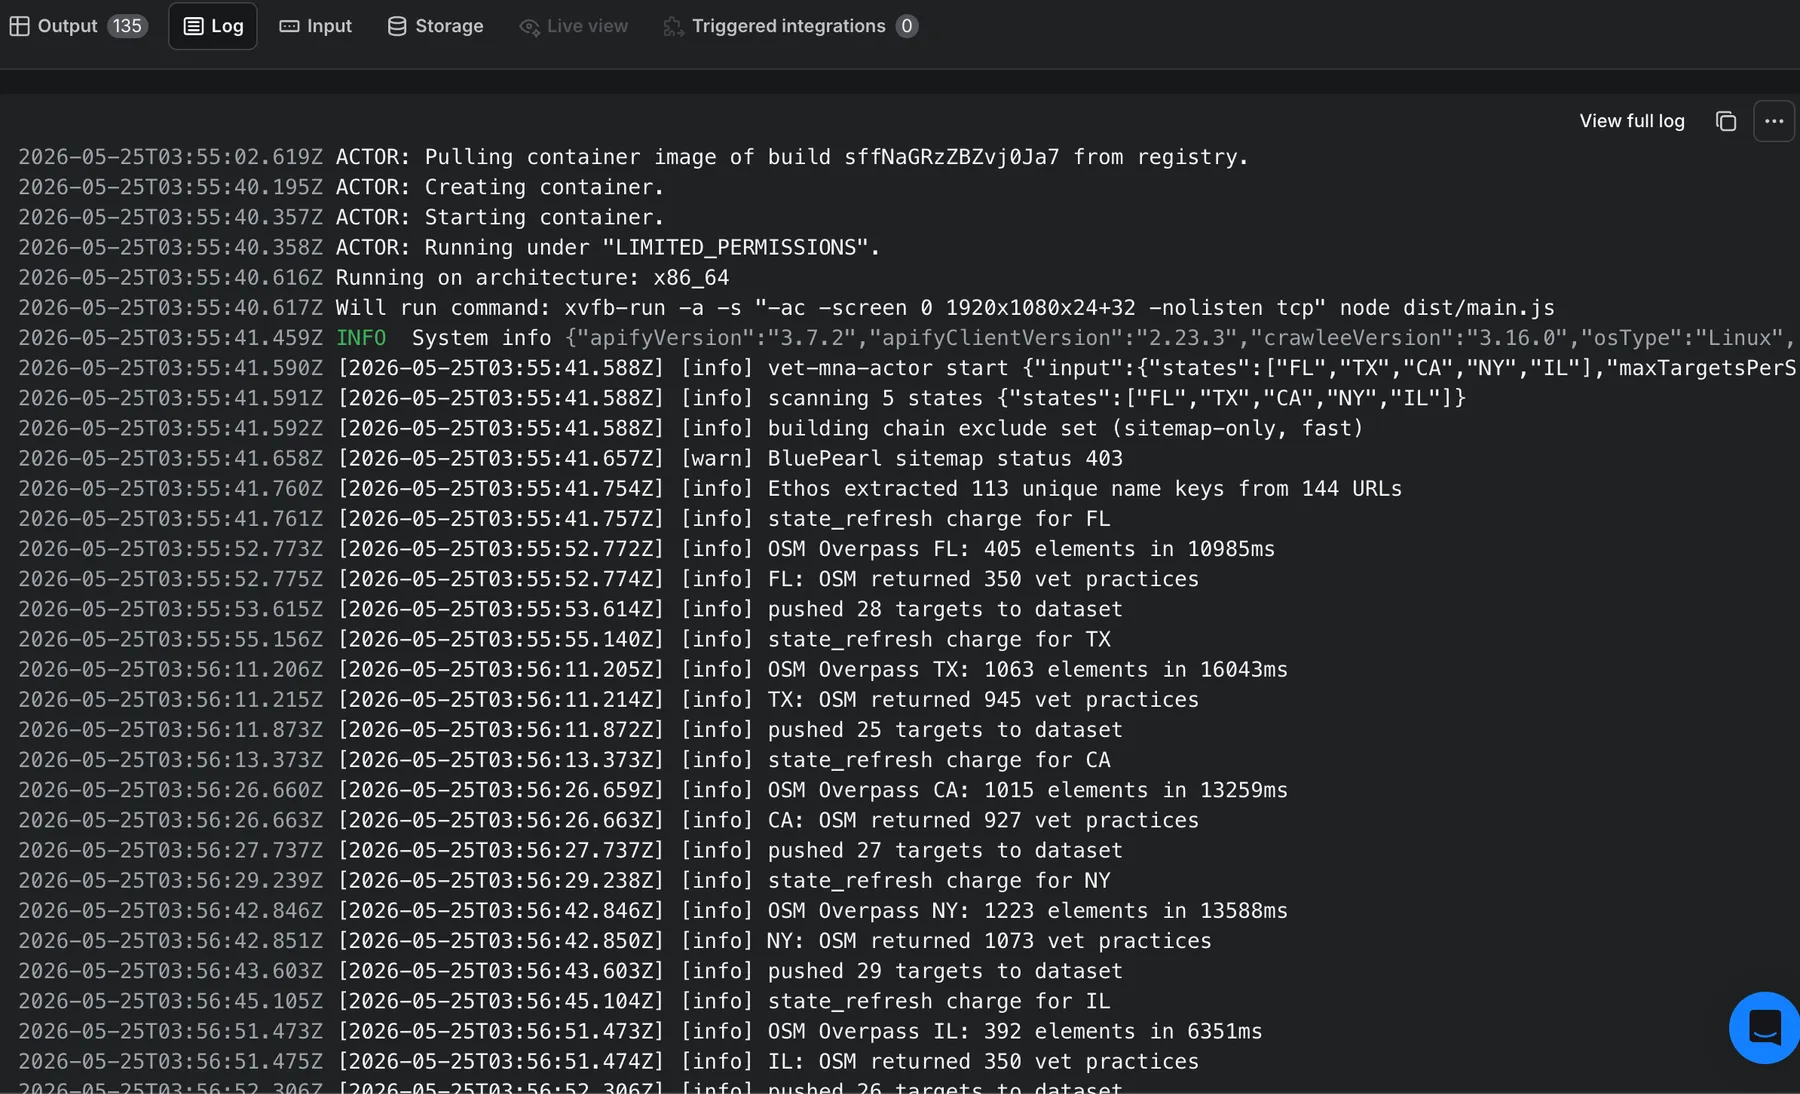Image resolution: width=1800 pixels, height=1094 pixels.
Task: Click 'state_refresh charge for TX' line
Action: (564, 639)
